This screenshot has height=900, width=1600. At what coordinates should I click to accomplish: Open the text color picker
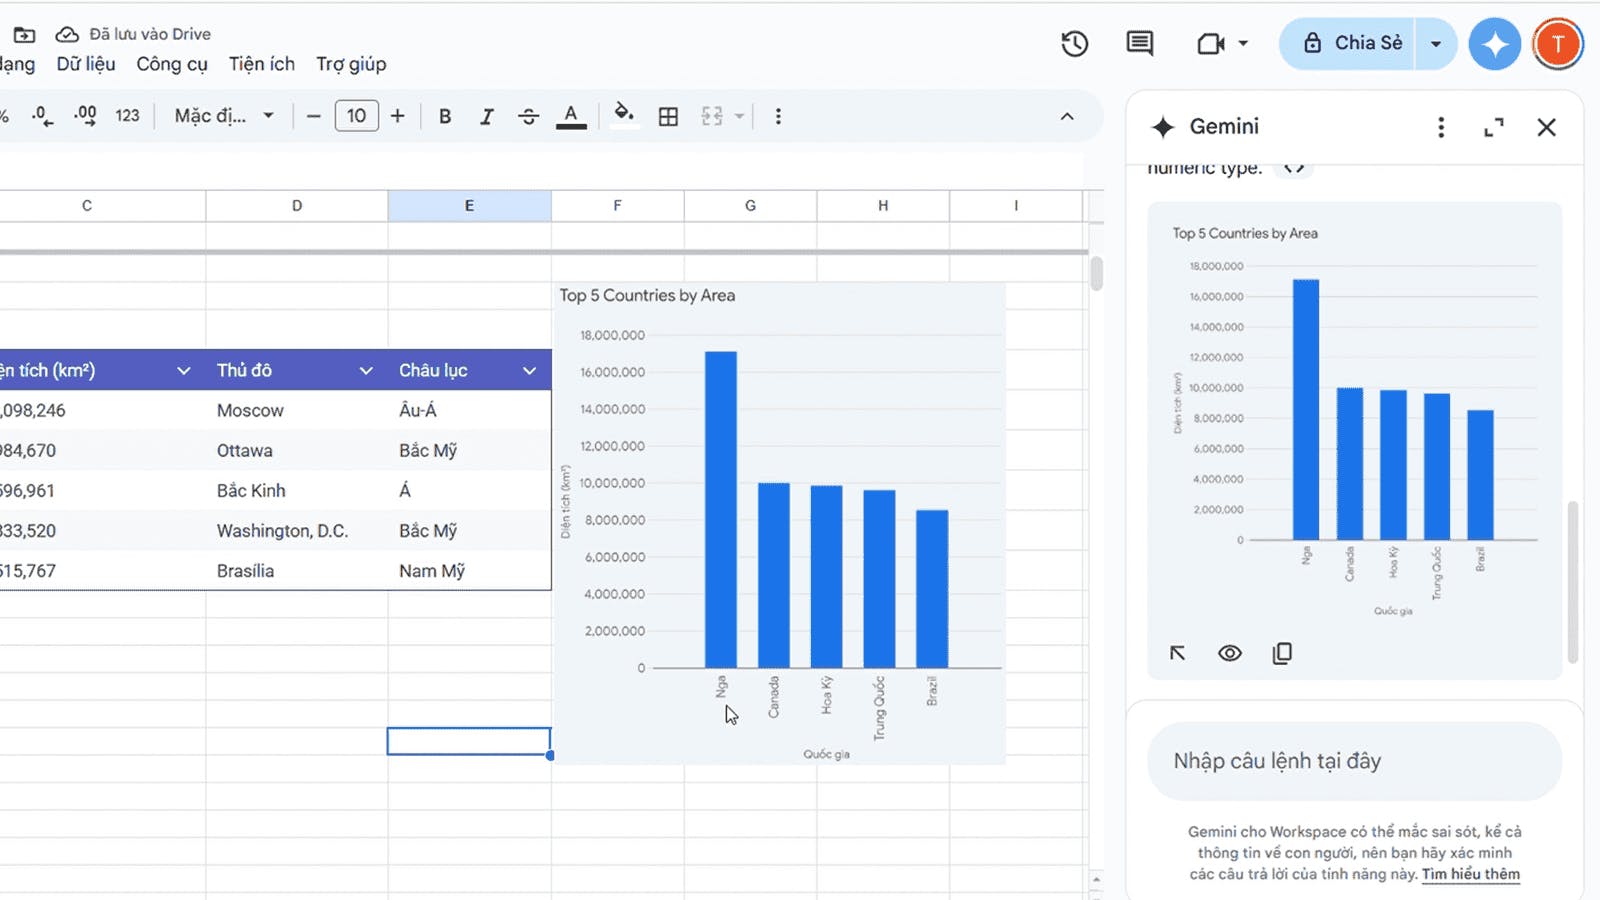click(571, 116)
